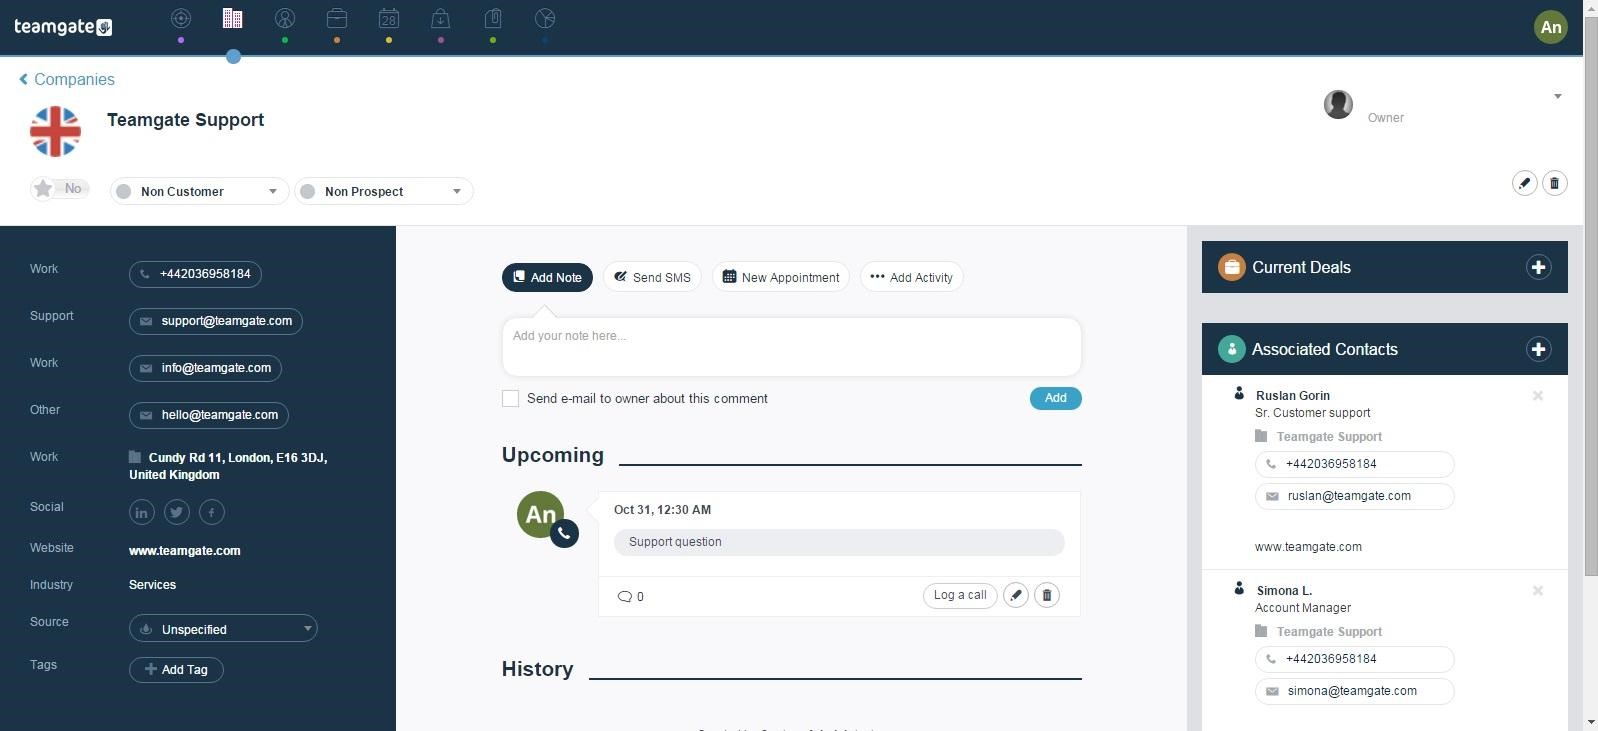Select the Add Note tab
The height and width of the screenshot is (731, 1598).
(x=547, y=277)
